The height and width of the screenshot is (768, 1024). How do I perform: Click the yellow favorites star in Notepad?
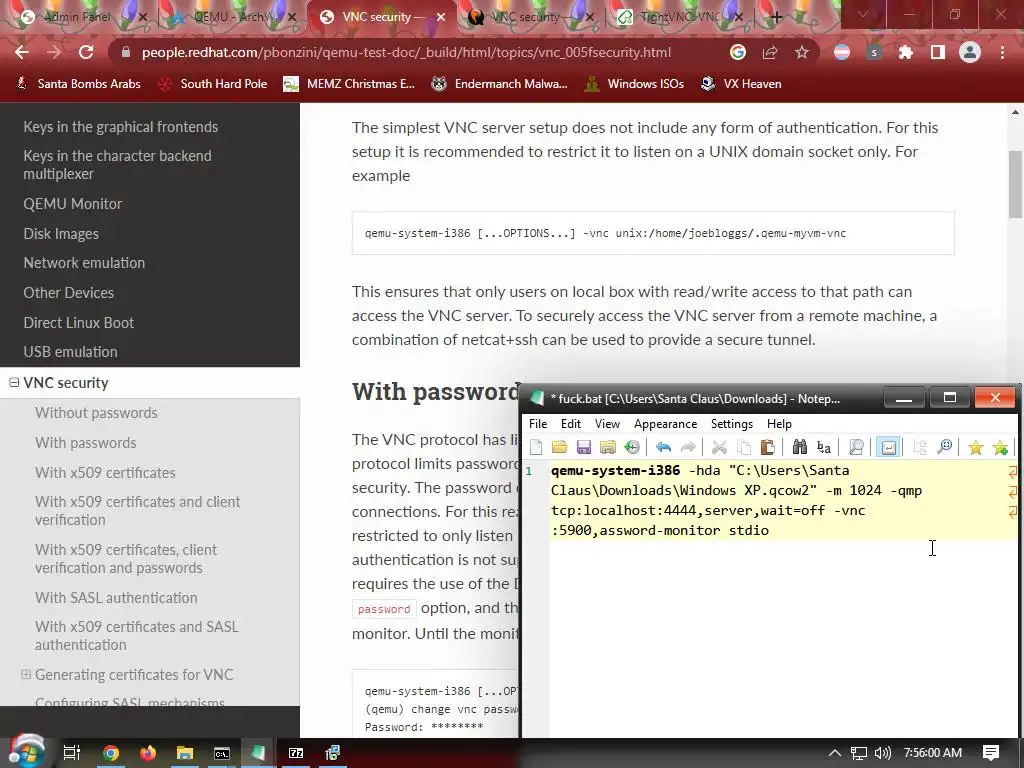(976, 447)
